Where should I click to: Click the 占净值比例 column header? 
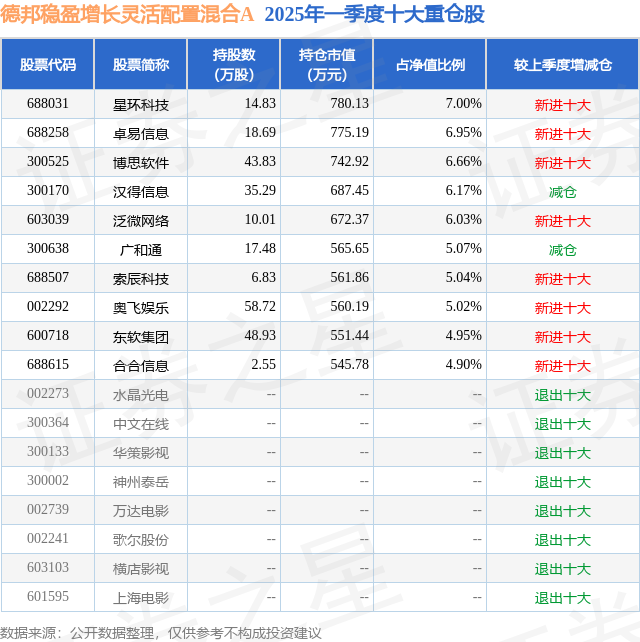(x=430, y=64)
